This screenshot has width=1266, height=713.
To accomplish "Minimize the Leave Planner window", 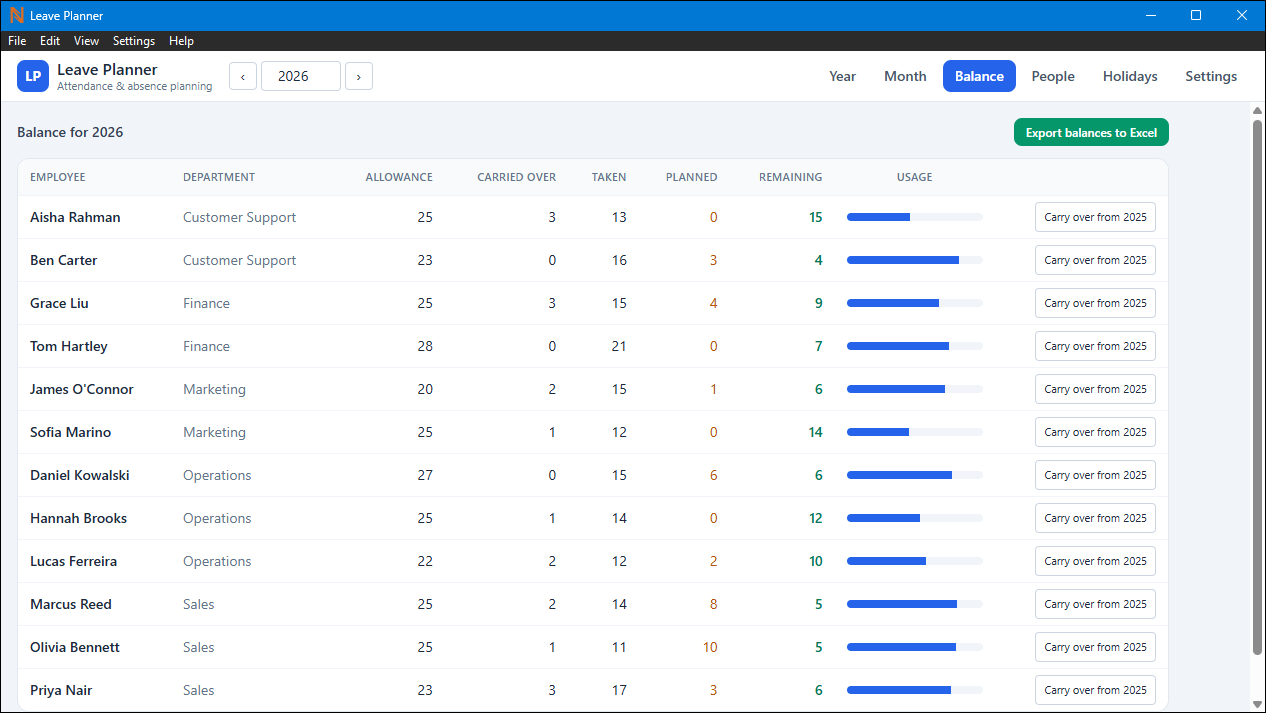I will 1151,15.
